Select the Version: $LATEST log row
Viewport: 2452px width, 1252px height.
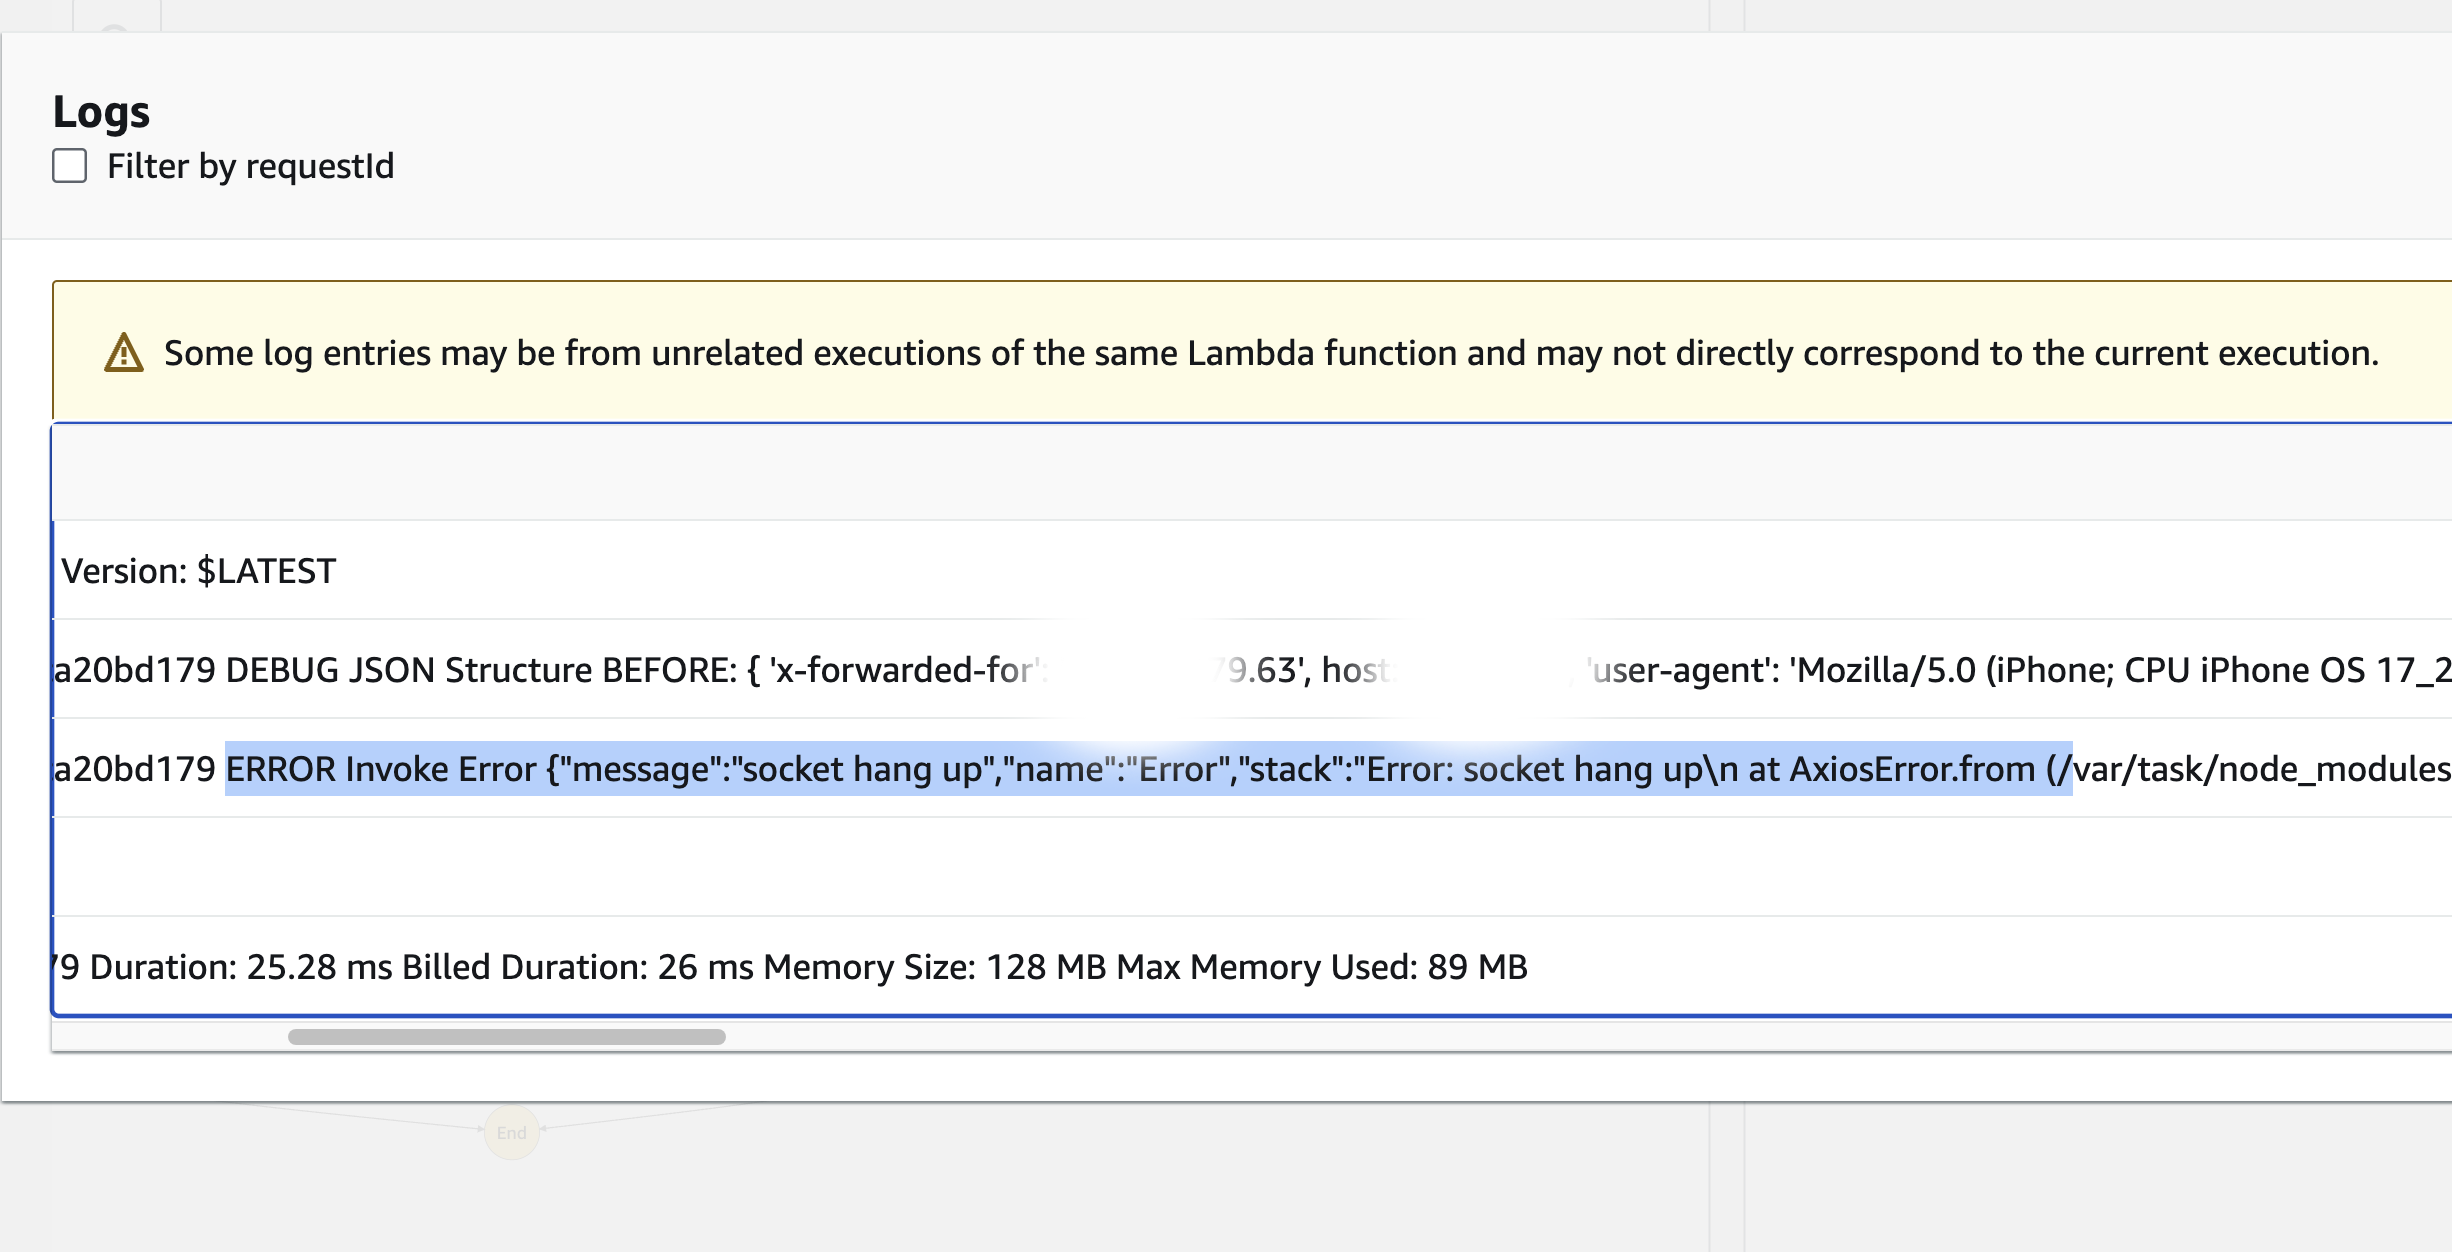point(199,571)
